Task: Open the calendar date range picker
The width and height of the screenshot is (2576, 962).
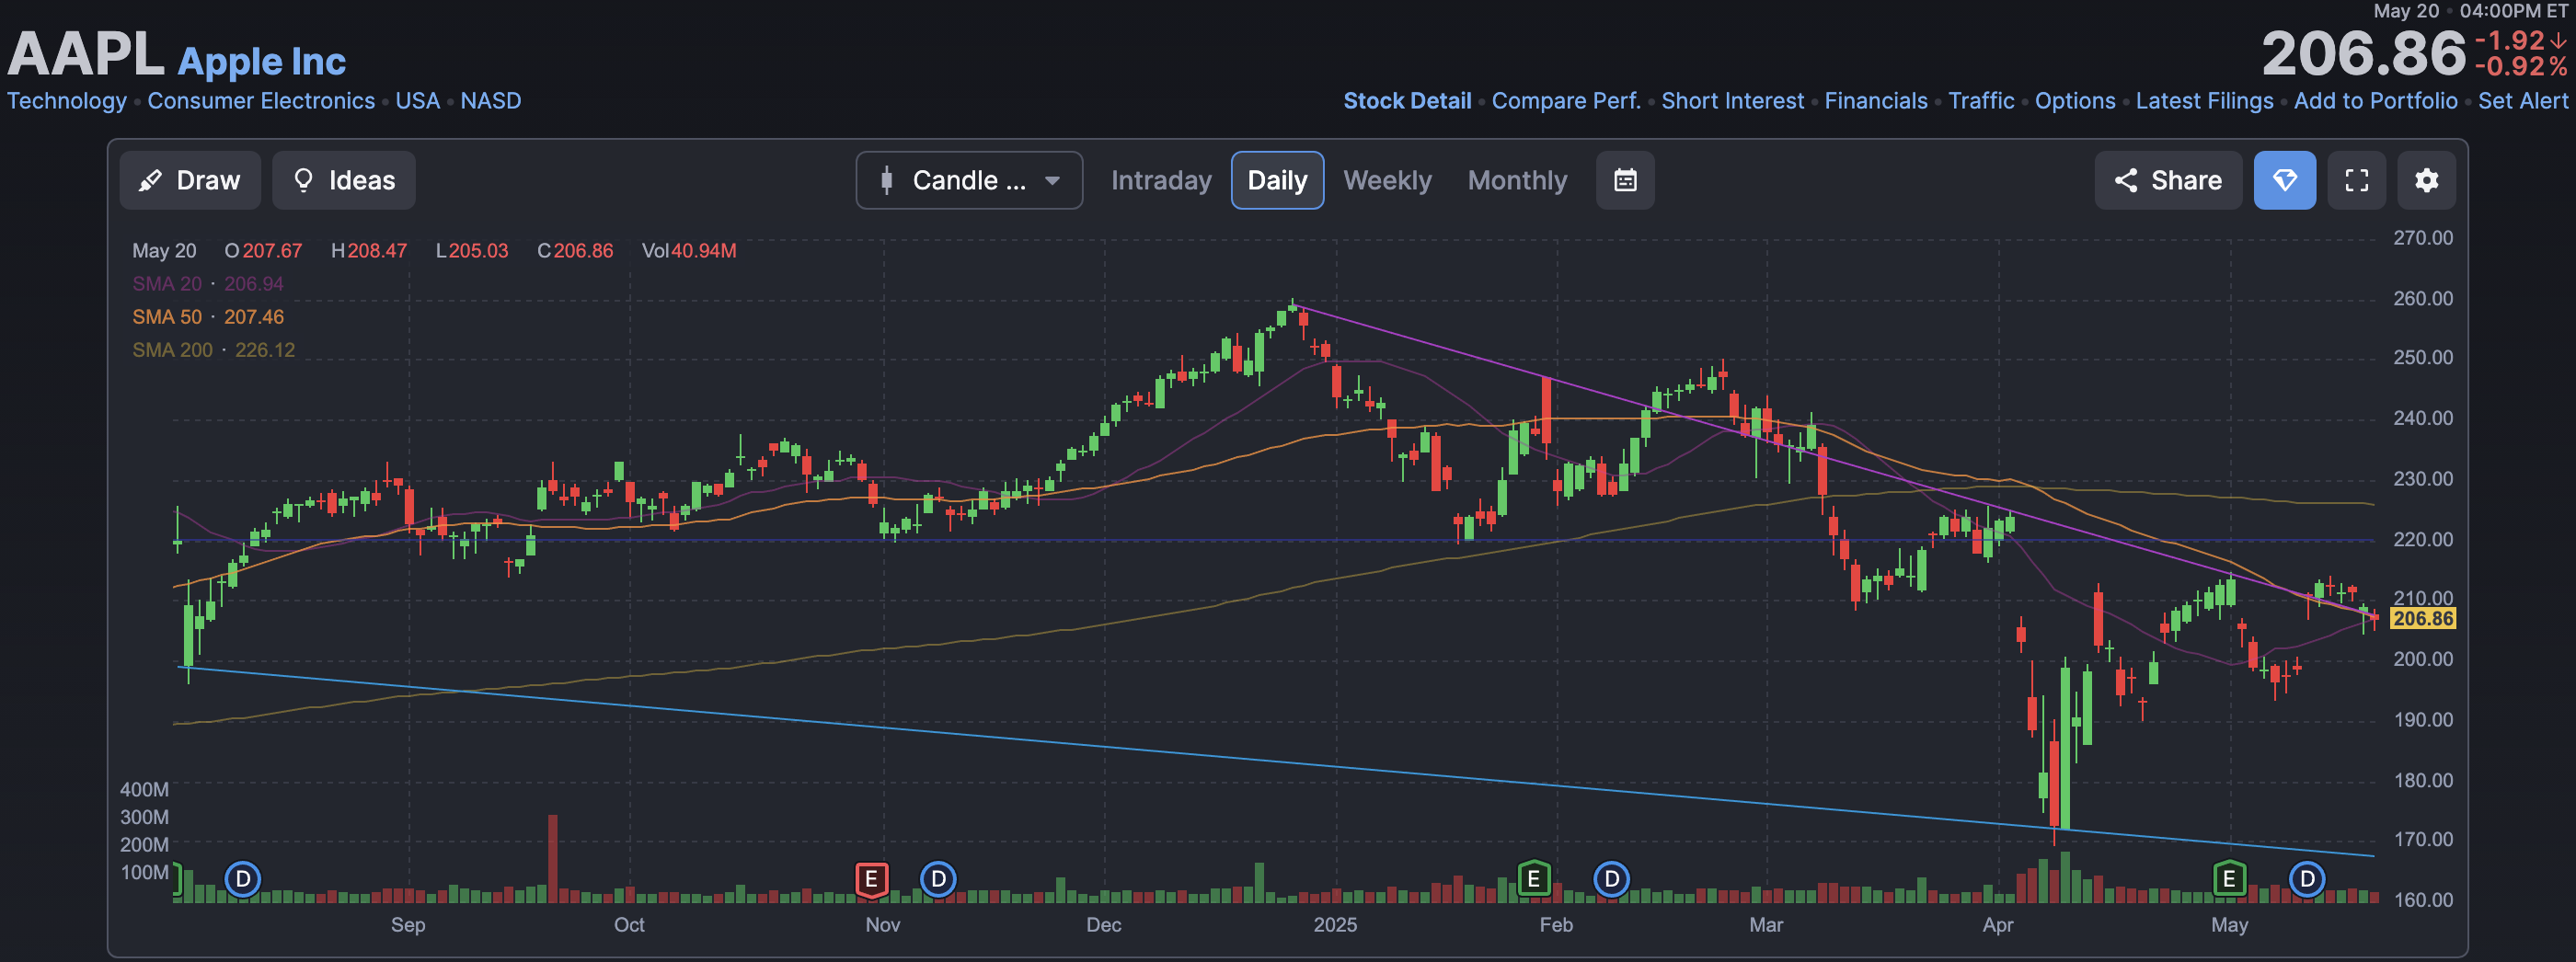Action: [1625, 180]
